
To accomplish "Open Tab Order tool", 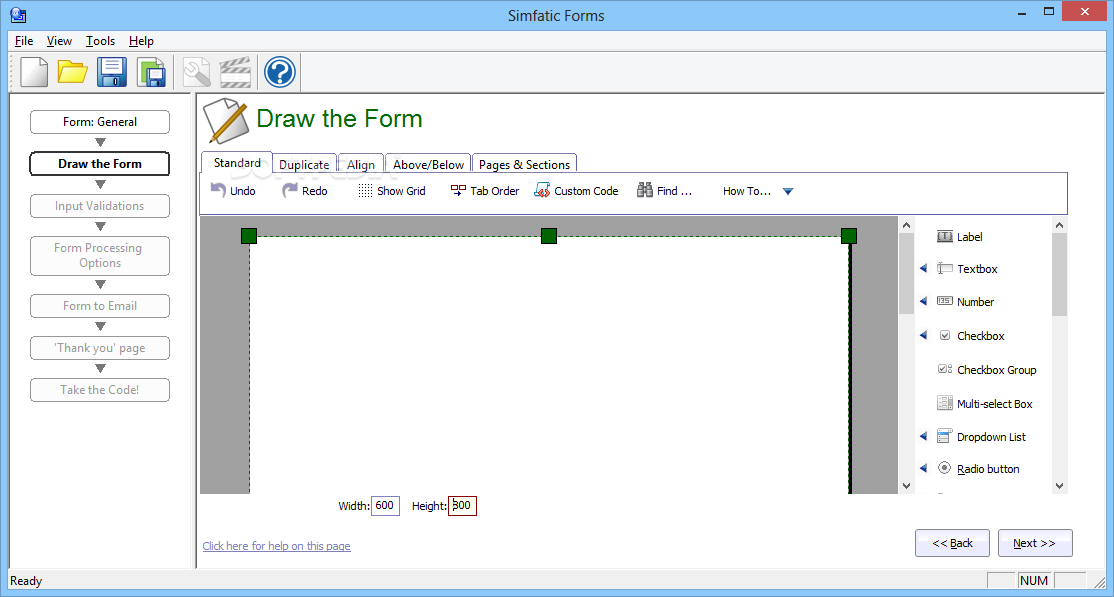I will click(x=485, y=190).
